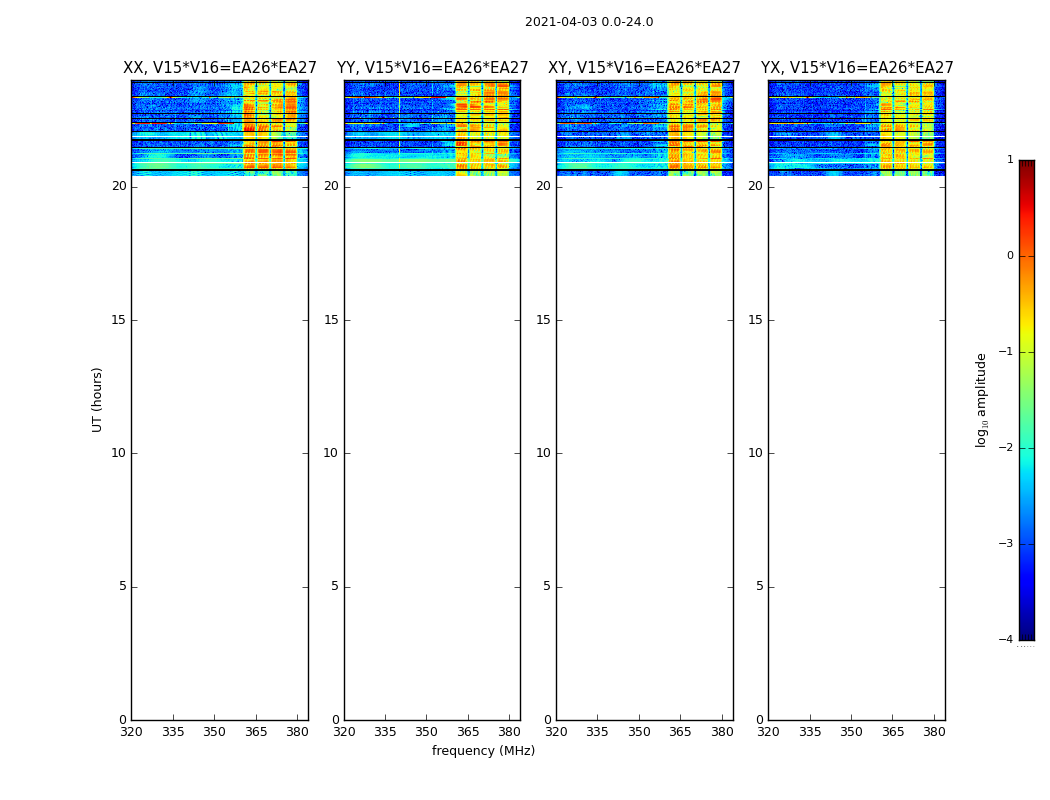The width and height of the screenshot is (1050, 800).
Task: Click the XX spectrogram data band
Action: pos(219,128)
